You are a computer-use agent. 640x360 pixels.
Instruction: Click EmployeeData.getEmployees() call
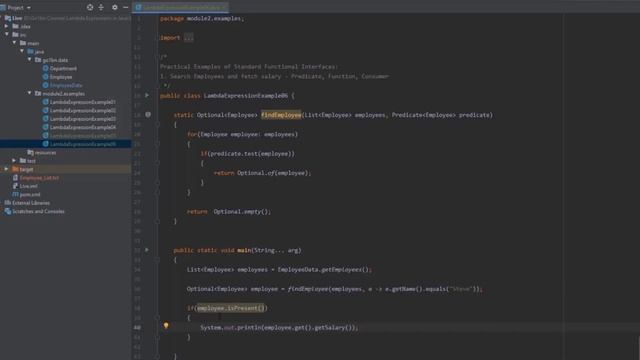click(323, 269)
